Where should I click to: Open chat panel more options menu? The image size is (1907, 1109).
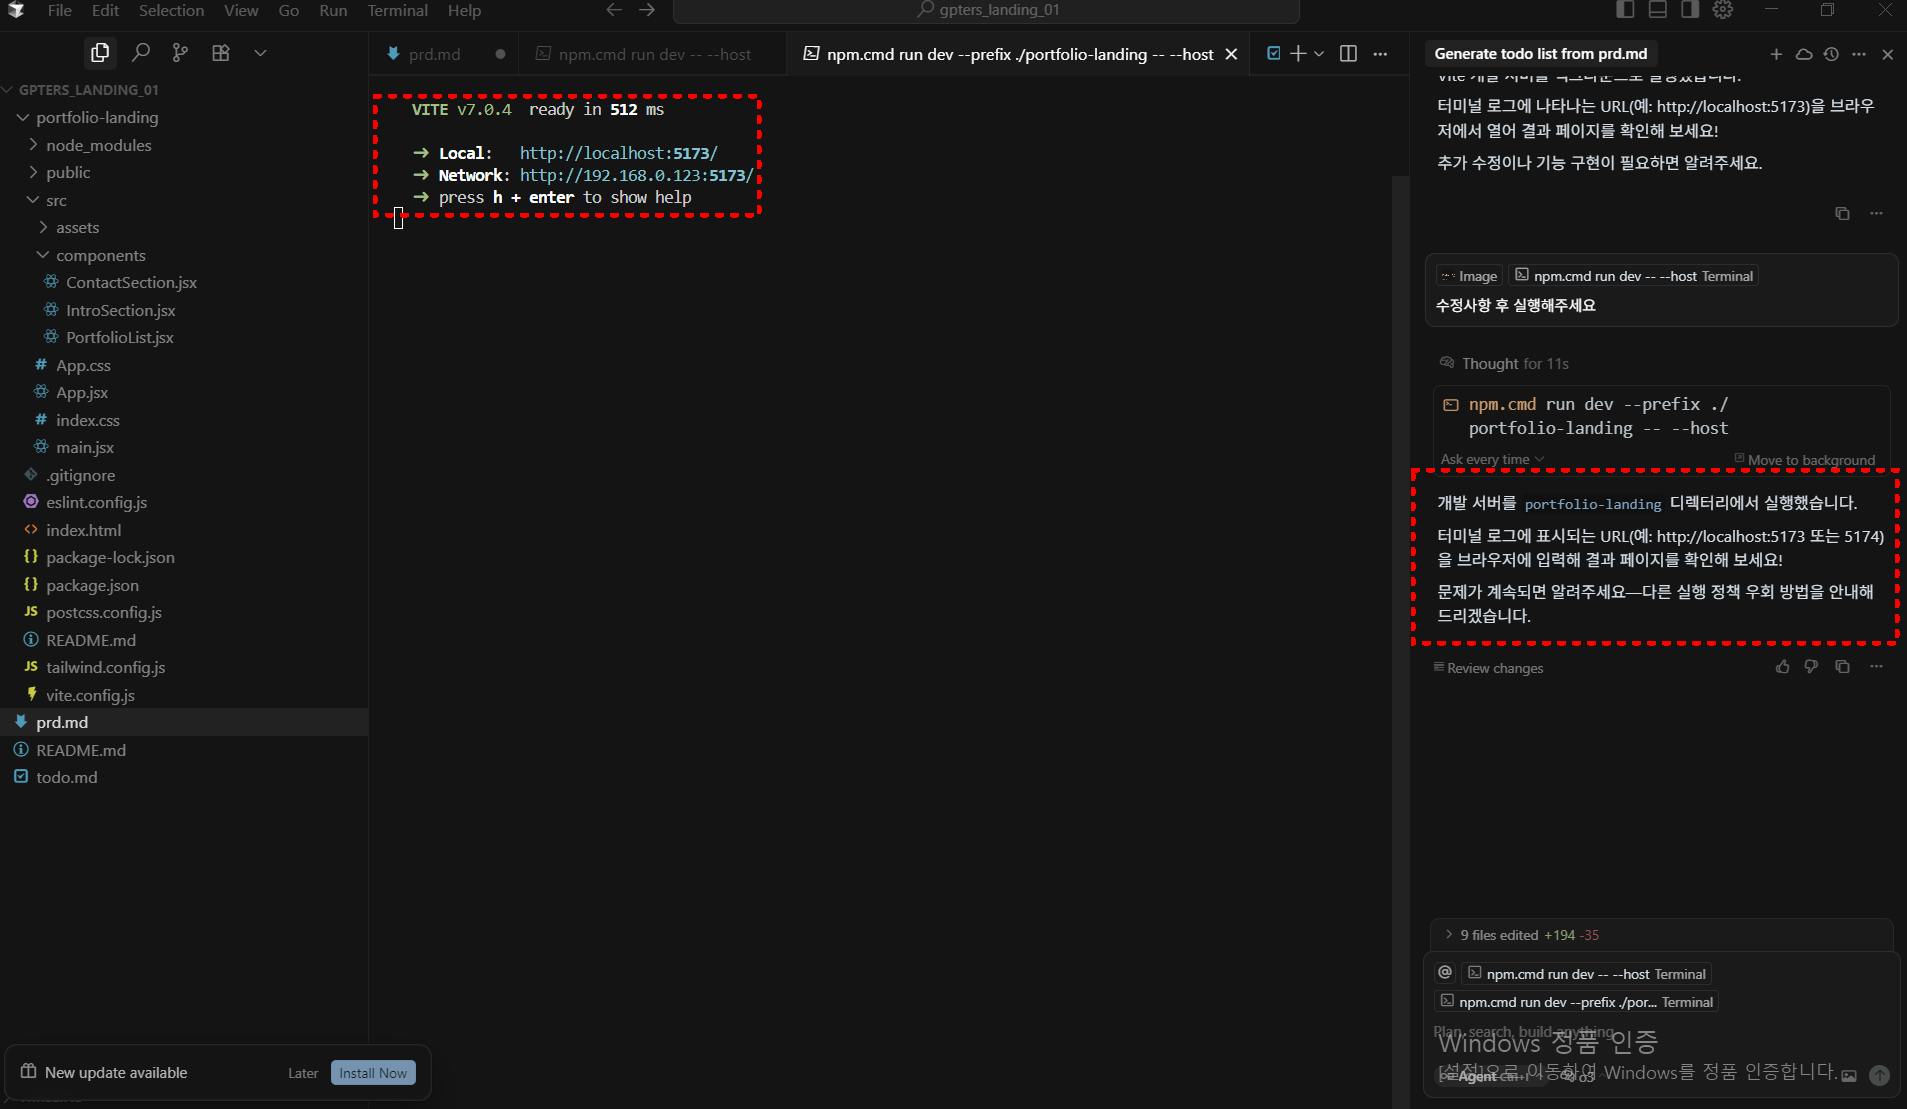(1859, 54)
